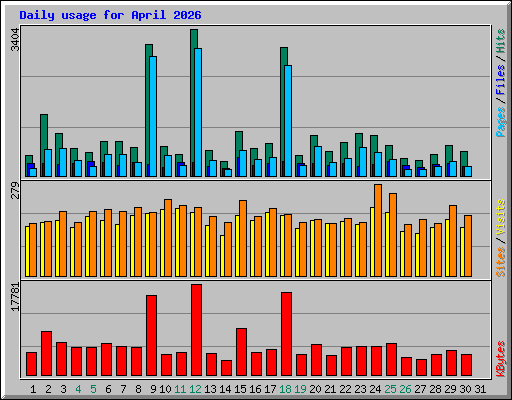Click the orange Visits bar for day 29

453,241
